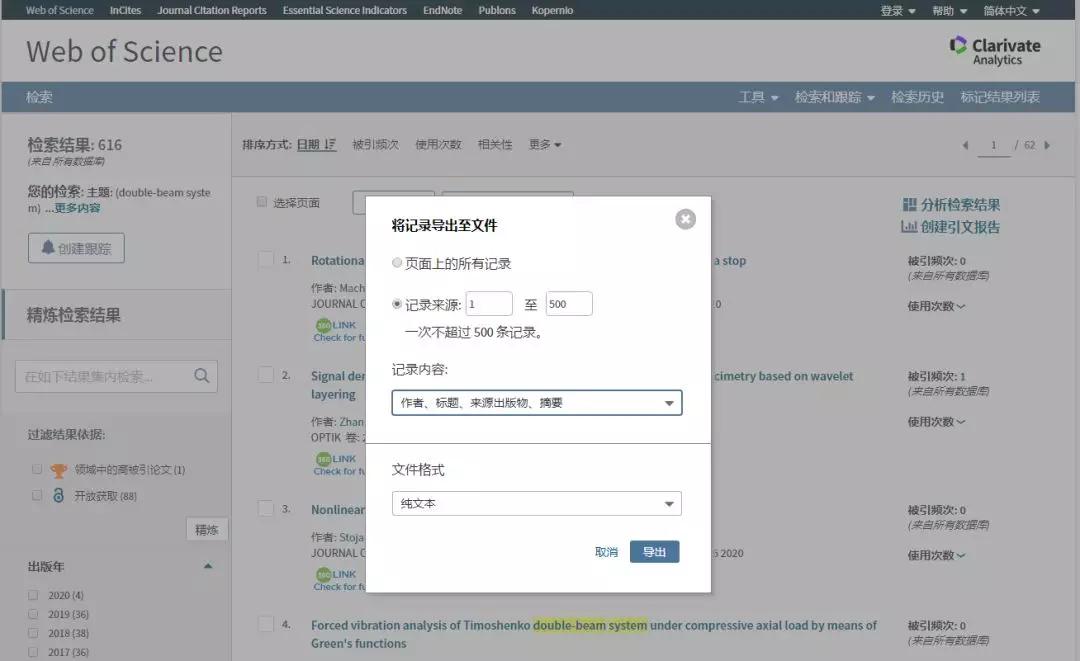Image resolution: width=1080 pixels, height=661 pixels.
Task: Expand 使用次数 for result 2
Action: pyautogui.click(x=936, y=421)
